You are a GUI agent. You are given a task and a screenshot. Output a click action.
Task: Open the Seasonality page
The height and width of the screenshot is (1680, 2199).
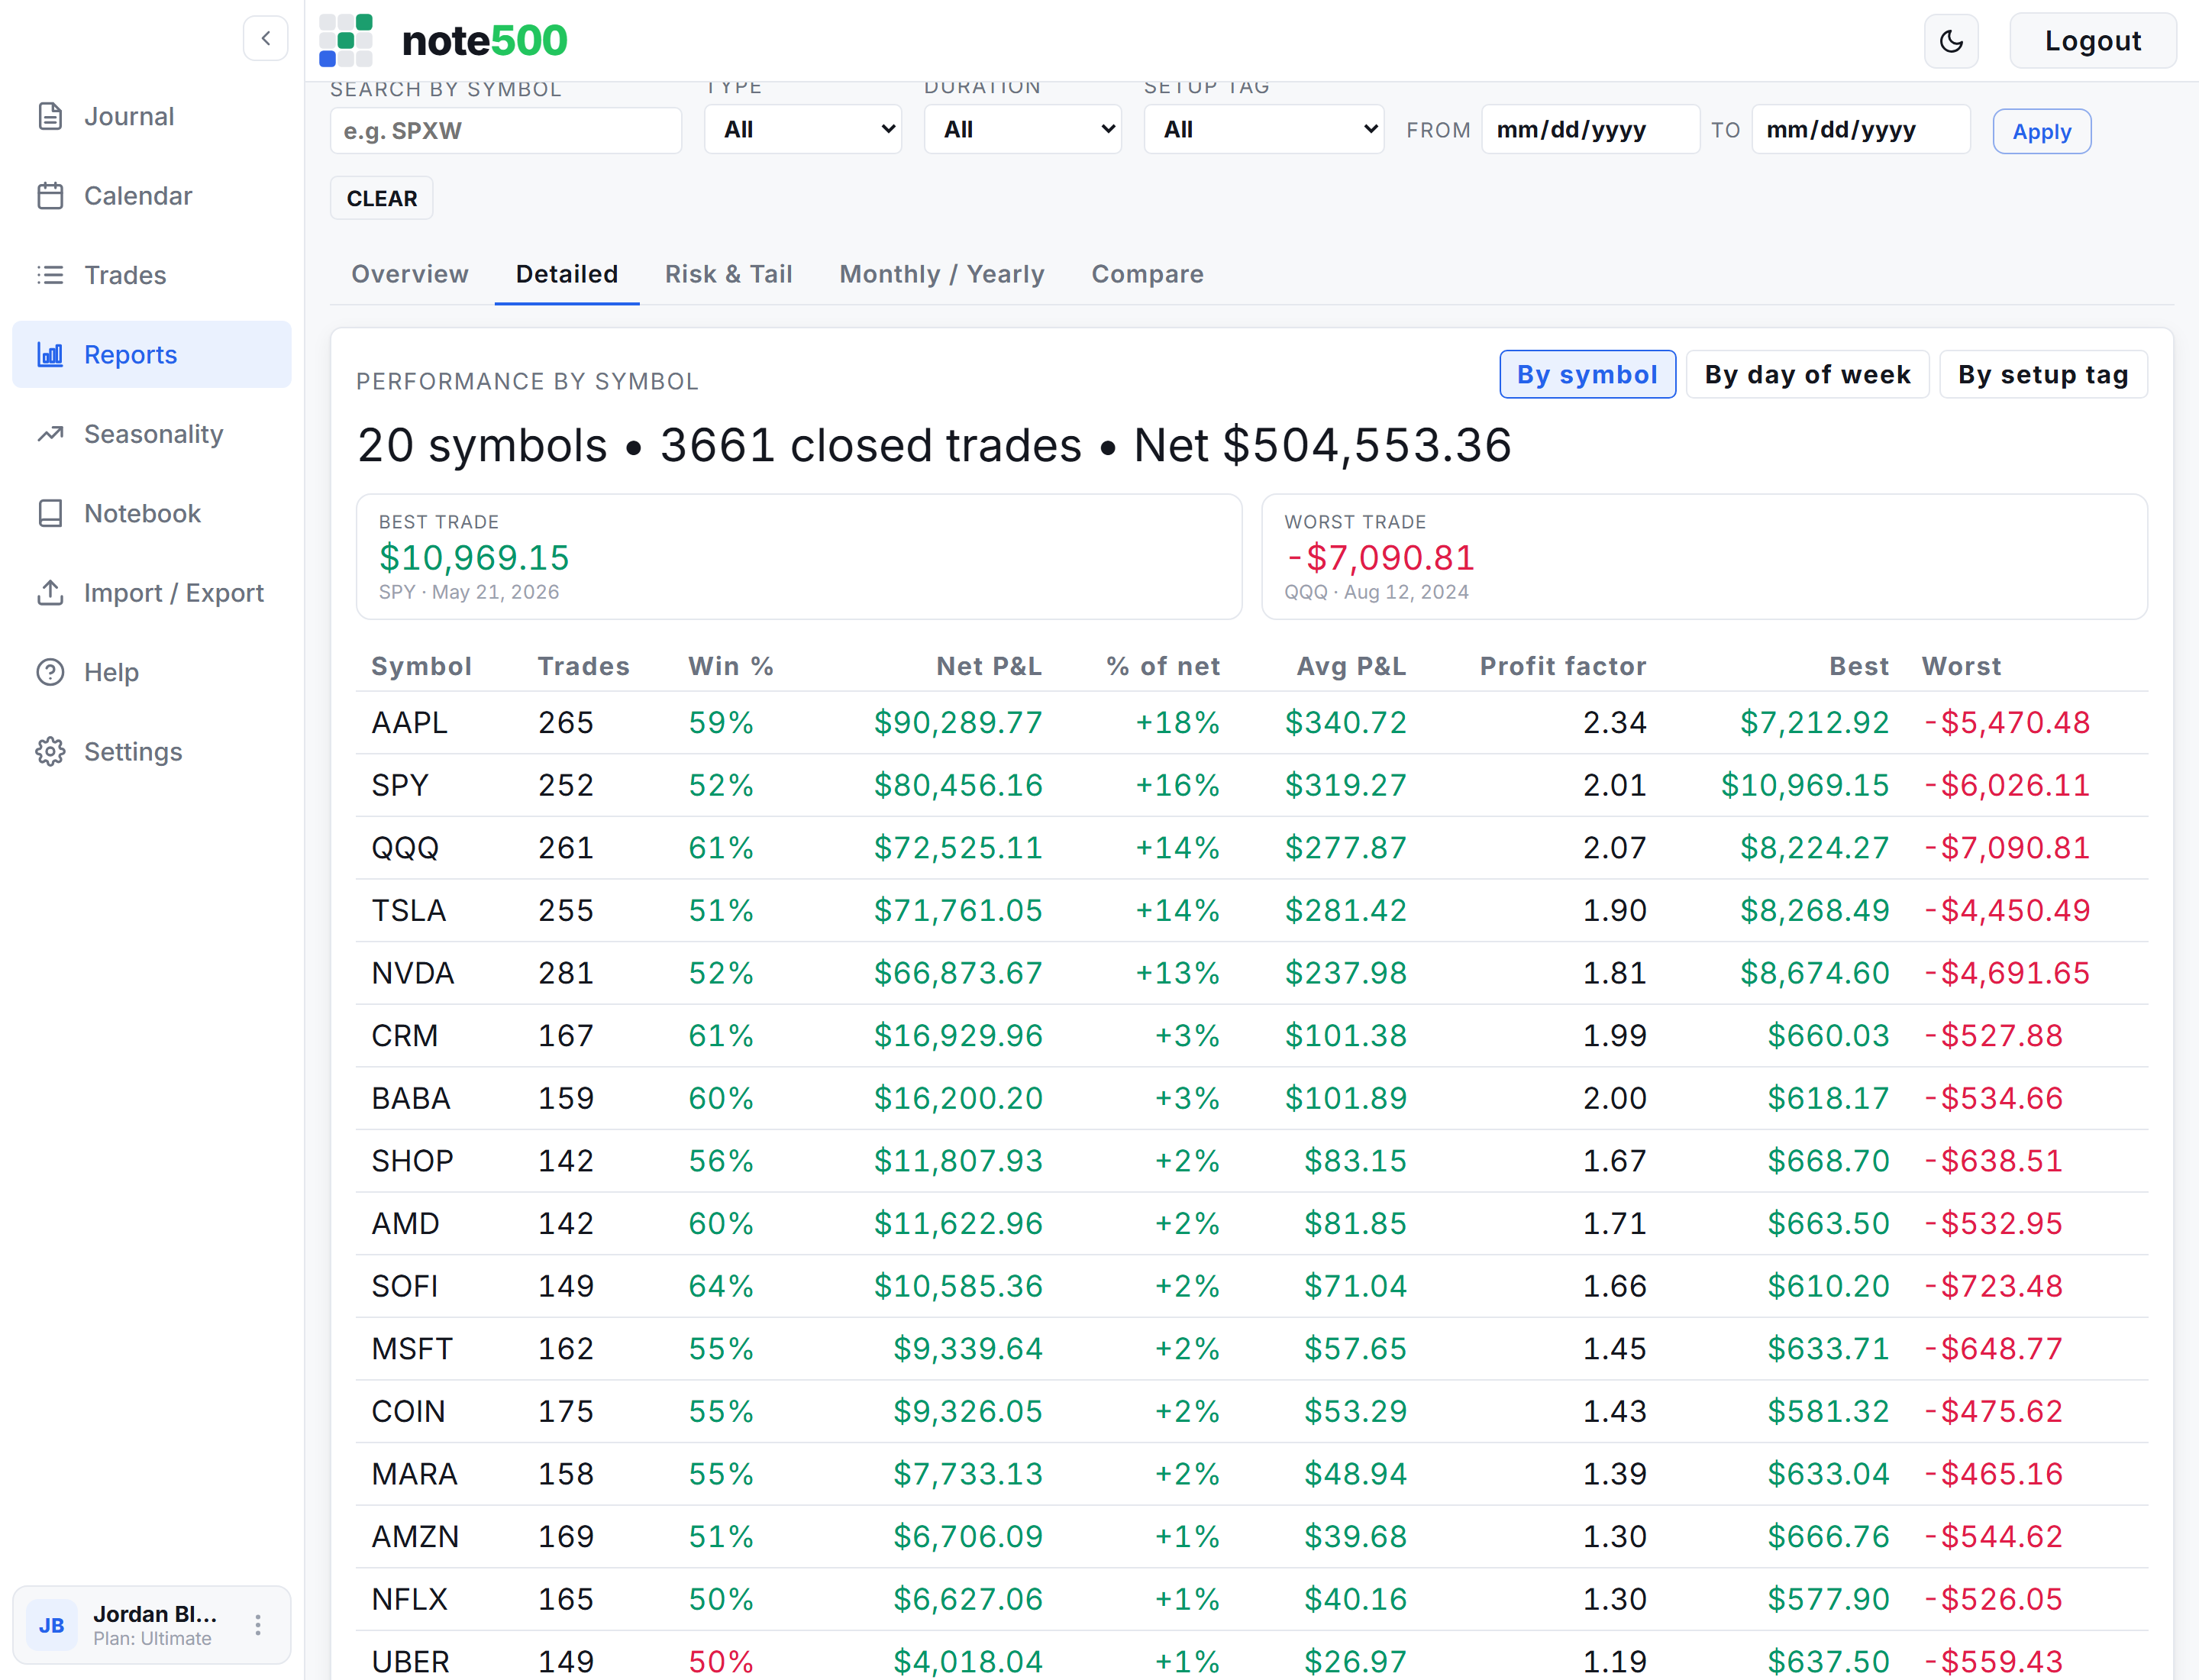pyautogui.click(x=152, y=434)
